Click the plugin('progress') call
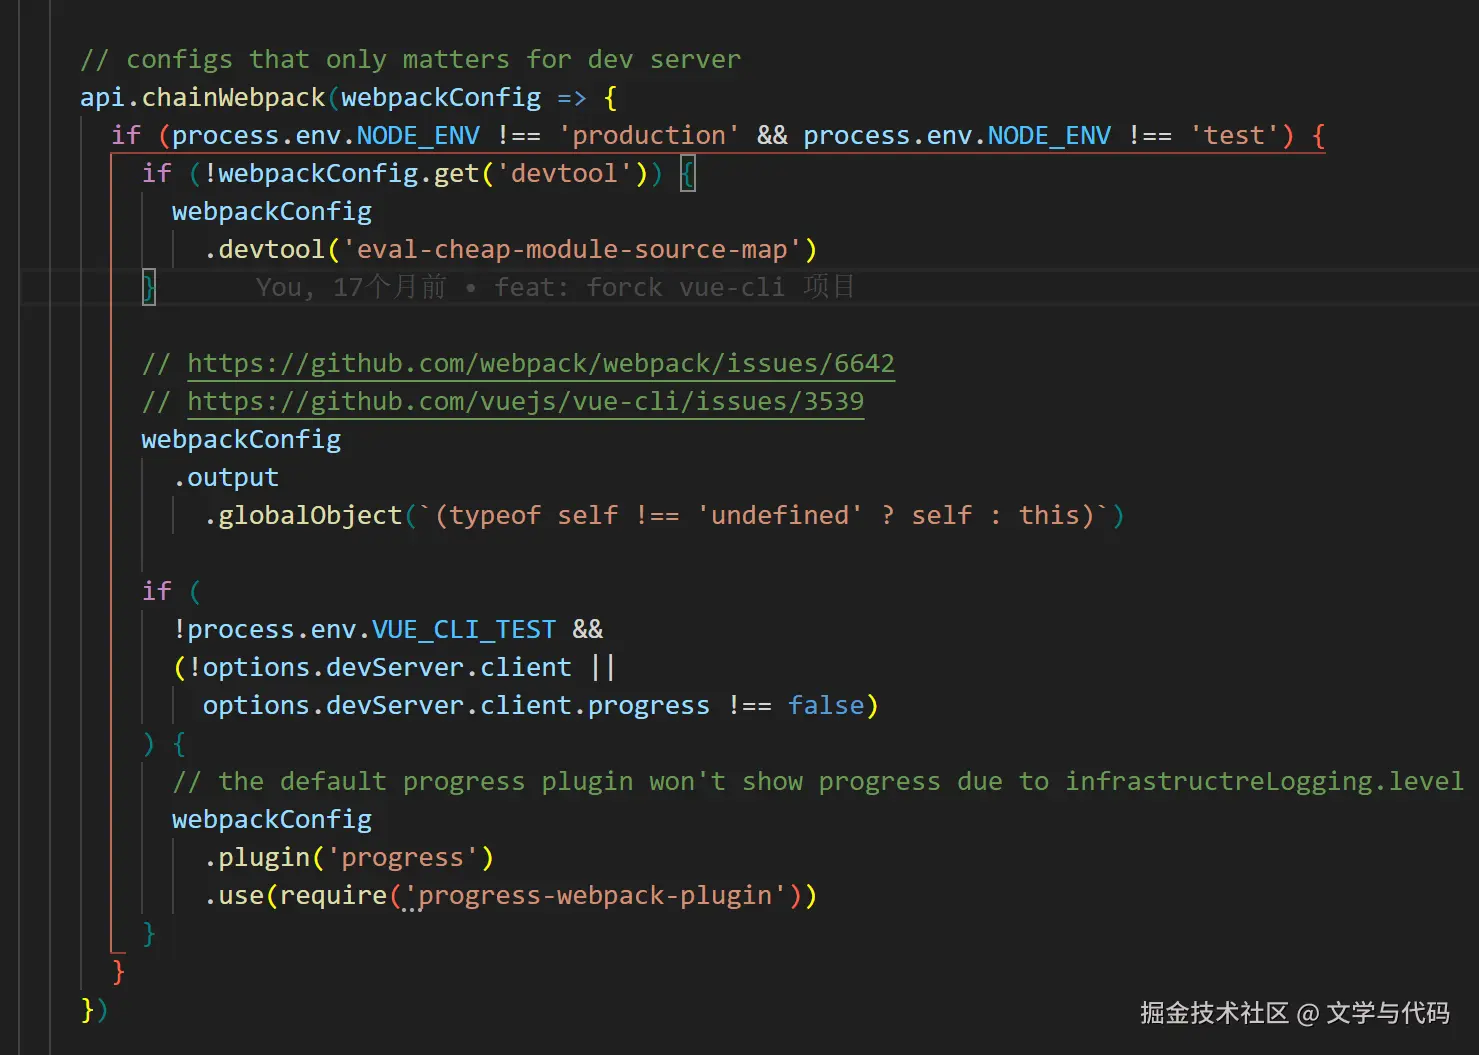Screen dimensions: 1479x1055 350,857
